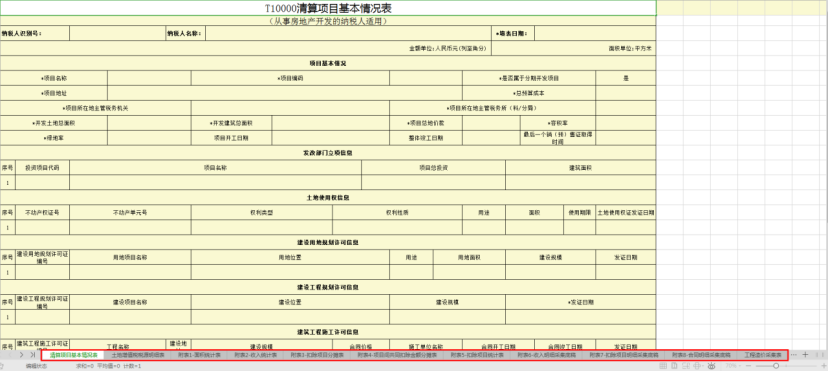Select the 不动产权证号 column header
Screen dimensions: 828x372
click(x=42, y=212)
